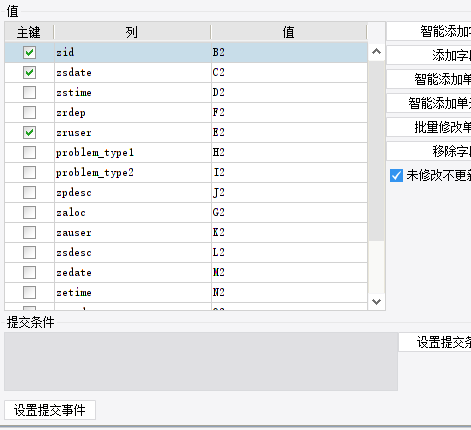The height and width of the screenshot is (430, 471).
Task: Uncheck primary key checkbox for zruser
Action: pyautogui.click(x=29, y=132)
